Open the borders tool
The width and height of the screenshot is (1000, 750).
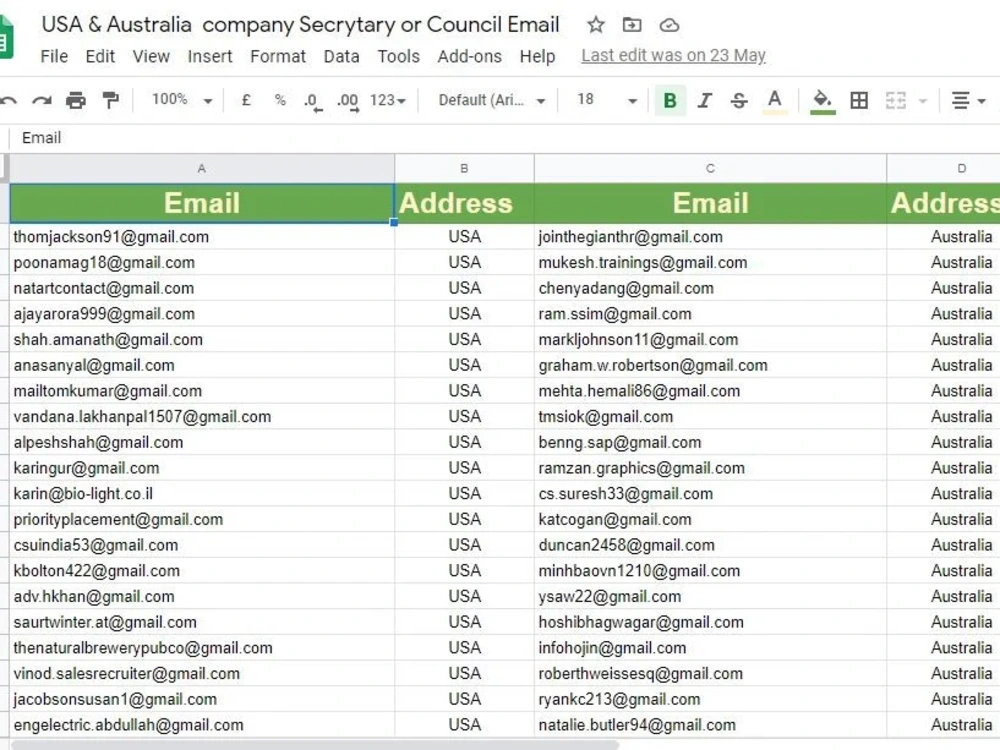857,100
